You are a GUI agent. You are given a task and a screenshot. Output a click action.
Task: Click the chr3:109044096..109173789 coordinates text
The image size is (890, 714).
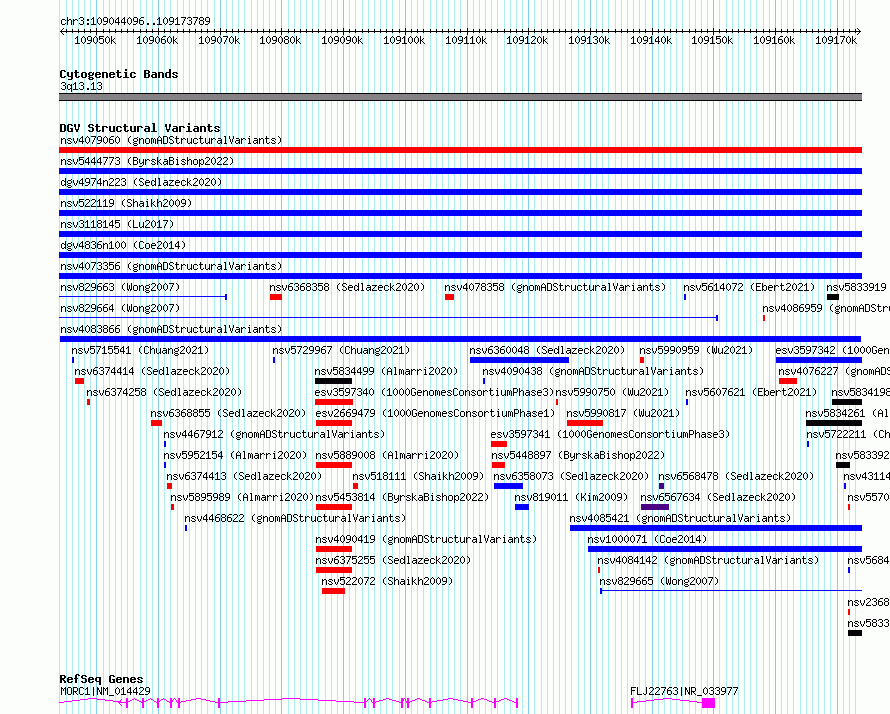click(x=135, y=21)
